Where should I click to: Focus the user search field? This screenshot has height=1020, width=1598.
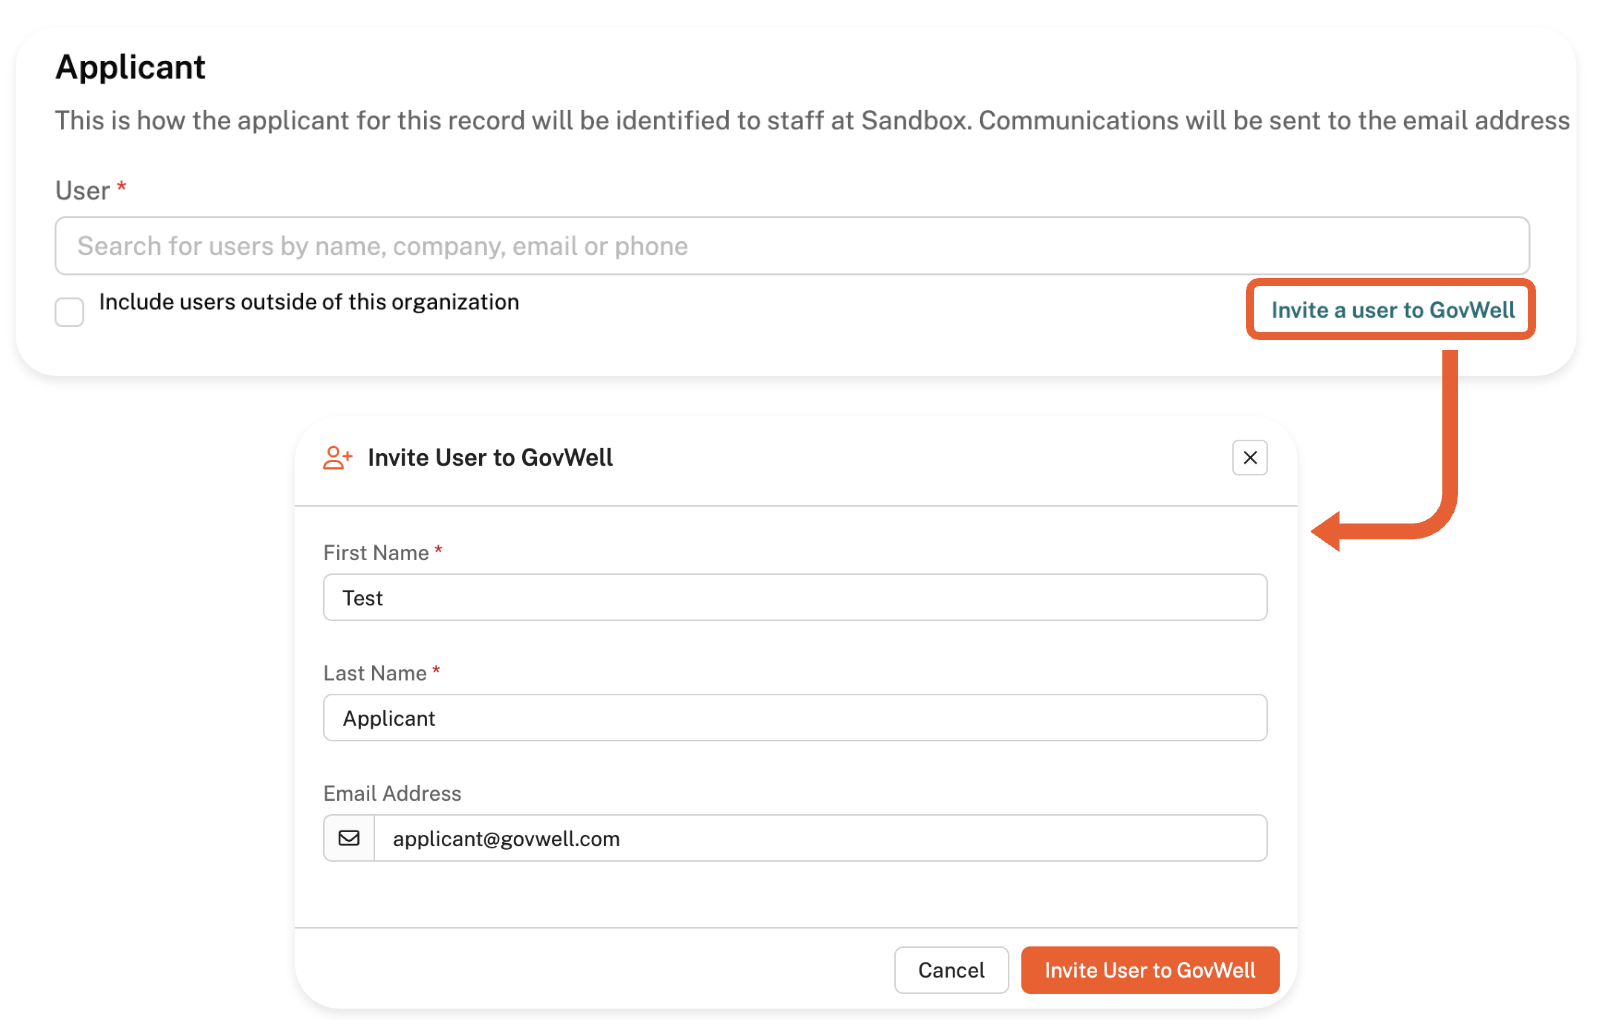(x=792, y=246)
